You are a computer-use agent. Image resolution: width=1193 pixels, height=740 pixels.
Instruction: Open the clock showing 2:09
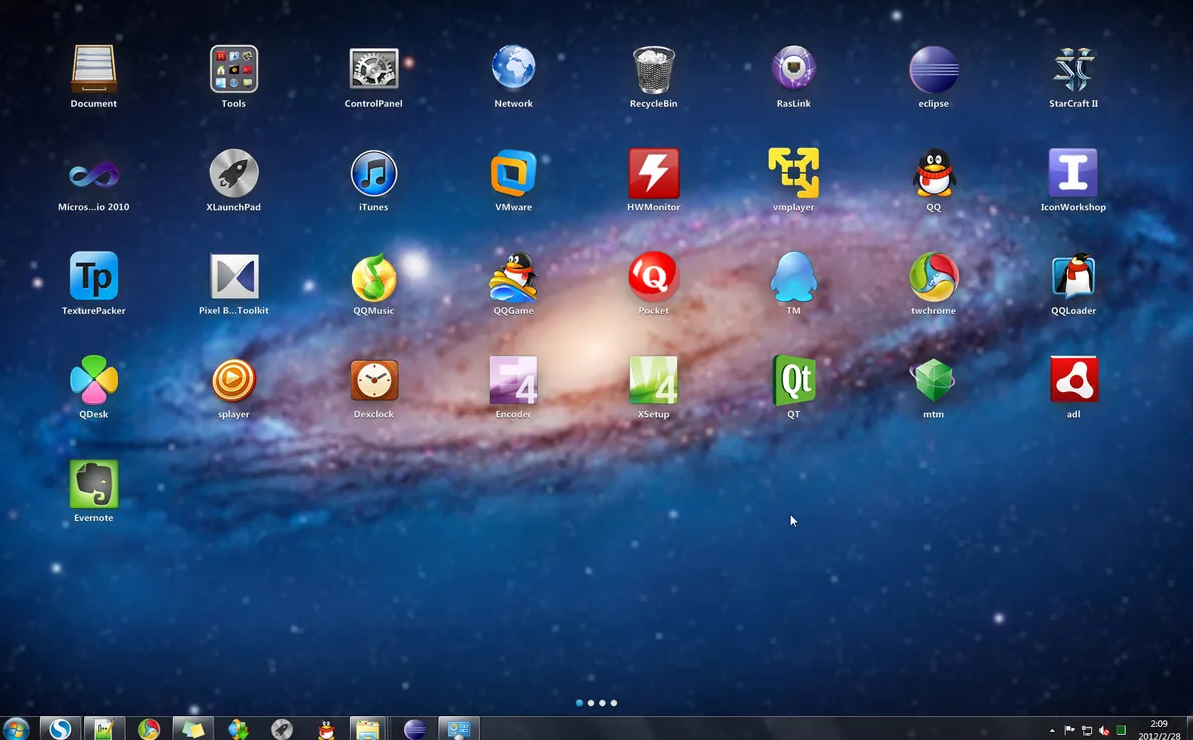pos(1159,729)
